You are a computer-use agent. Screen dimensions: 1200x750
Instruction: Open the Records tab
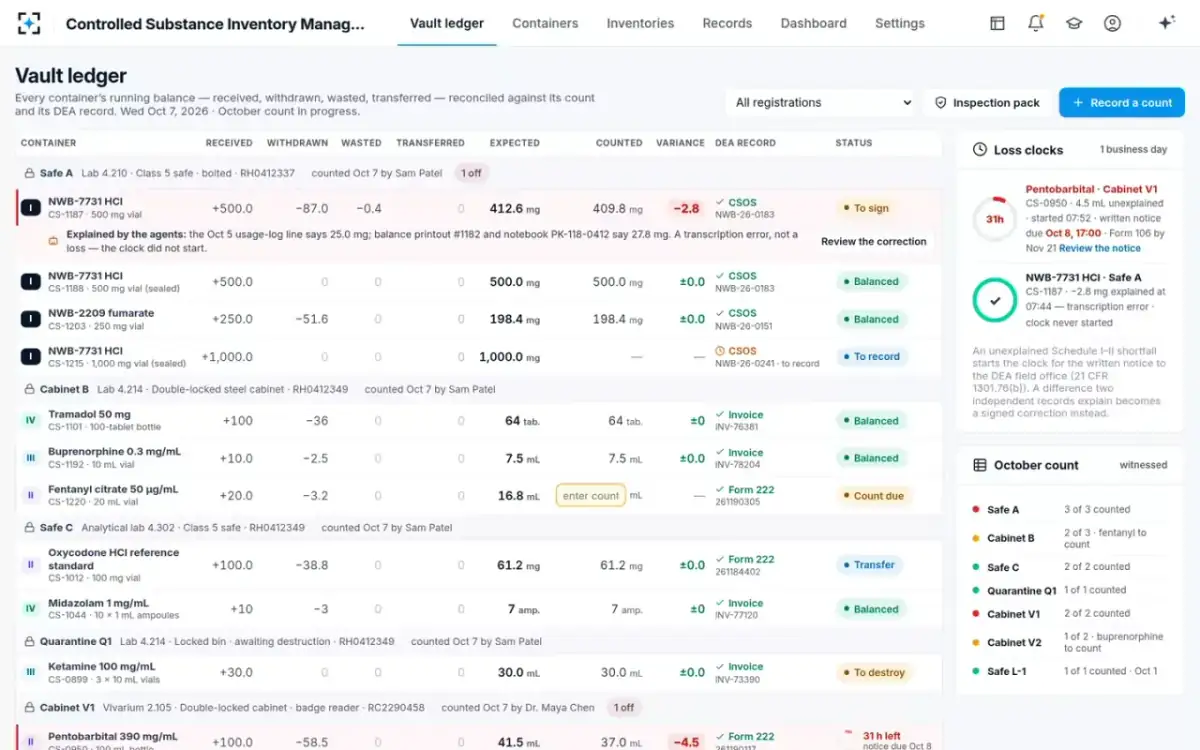[727, 23]
